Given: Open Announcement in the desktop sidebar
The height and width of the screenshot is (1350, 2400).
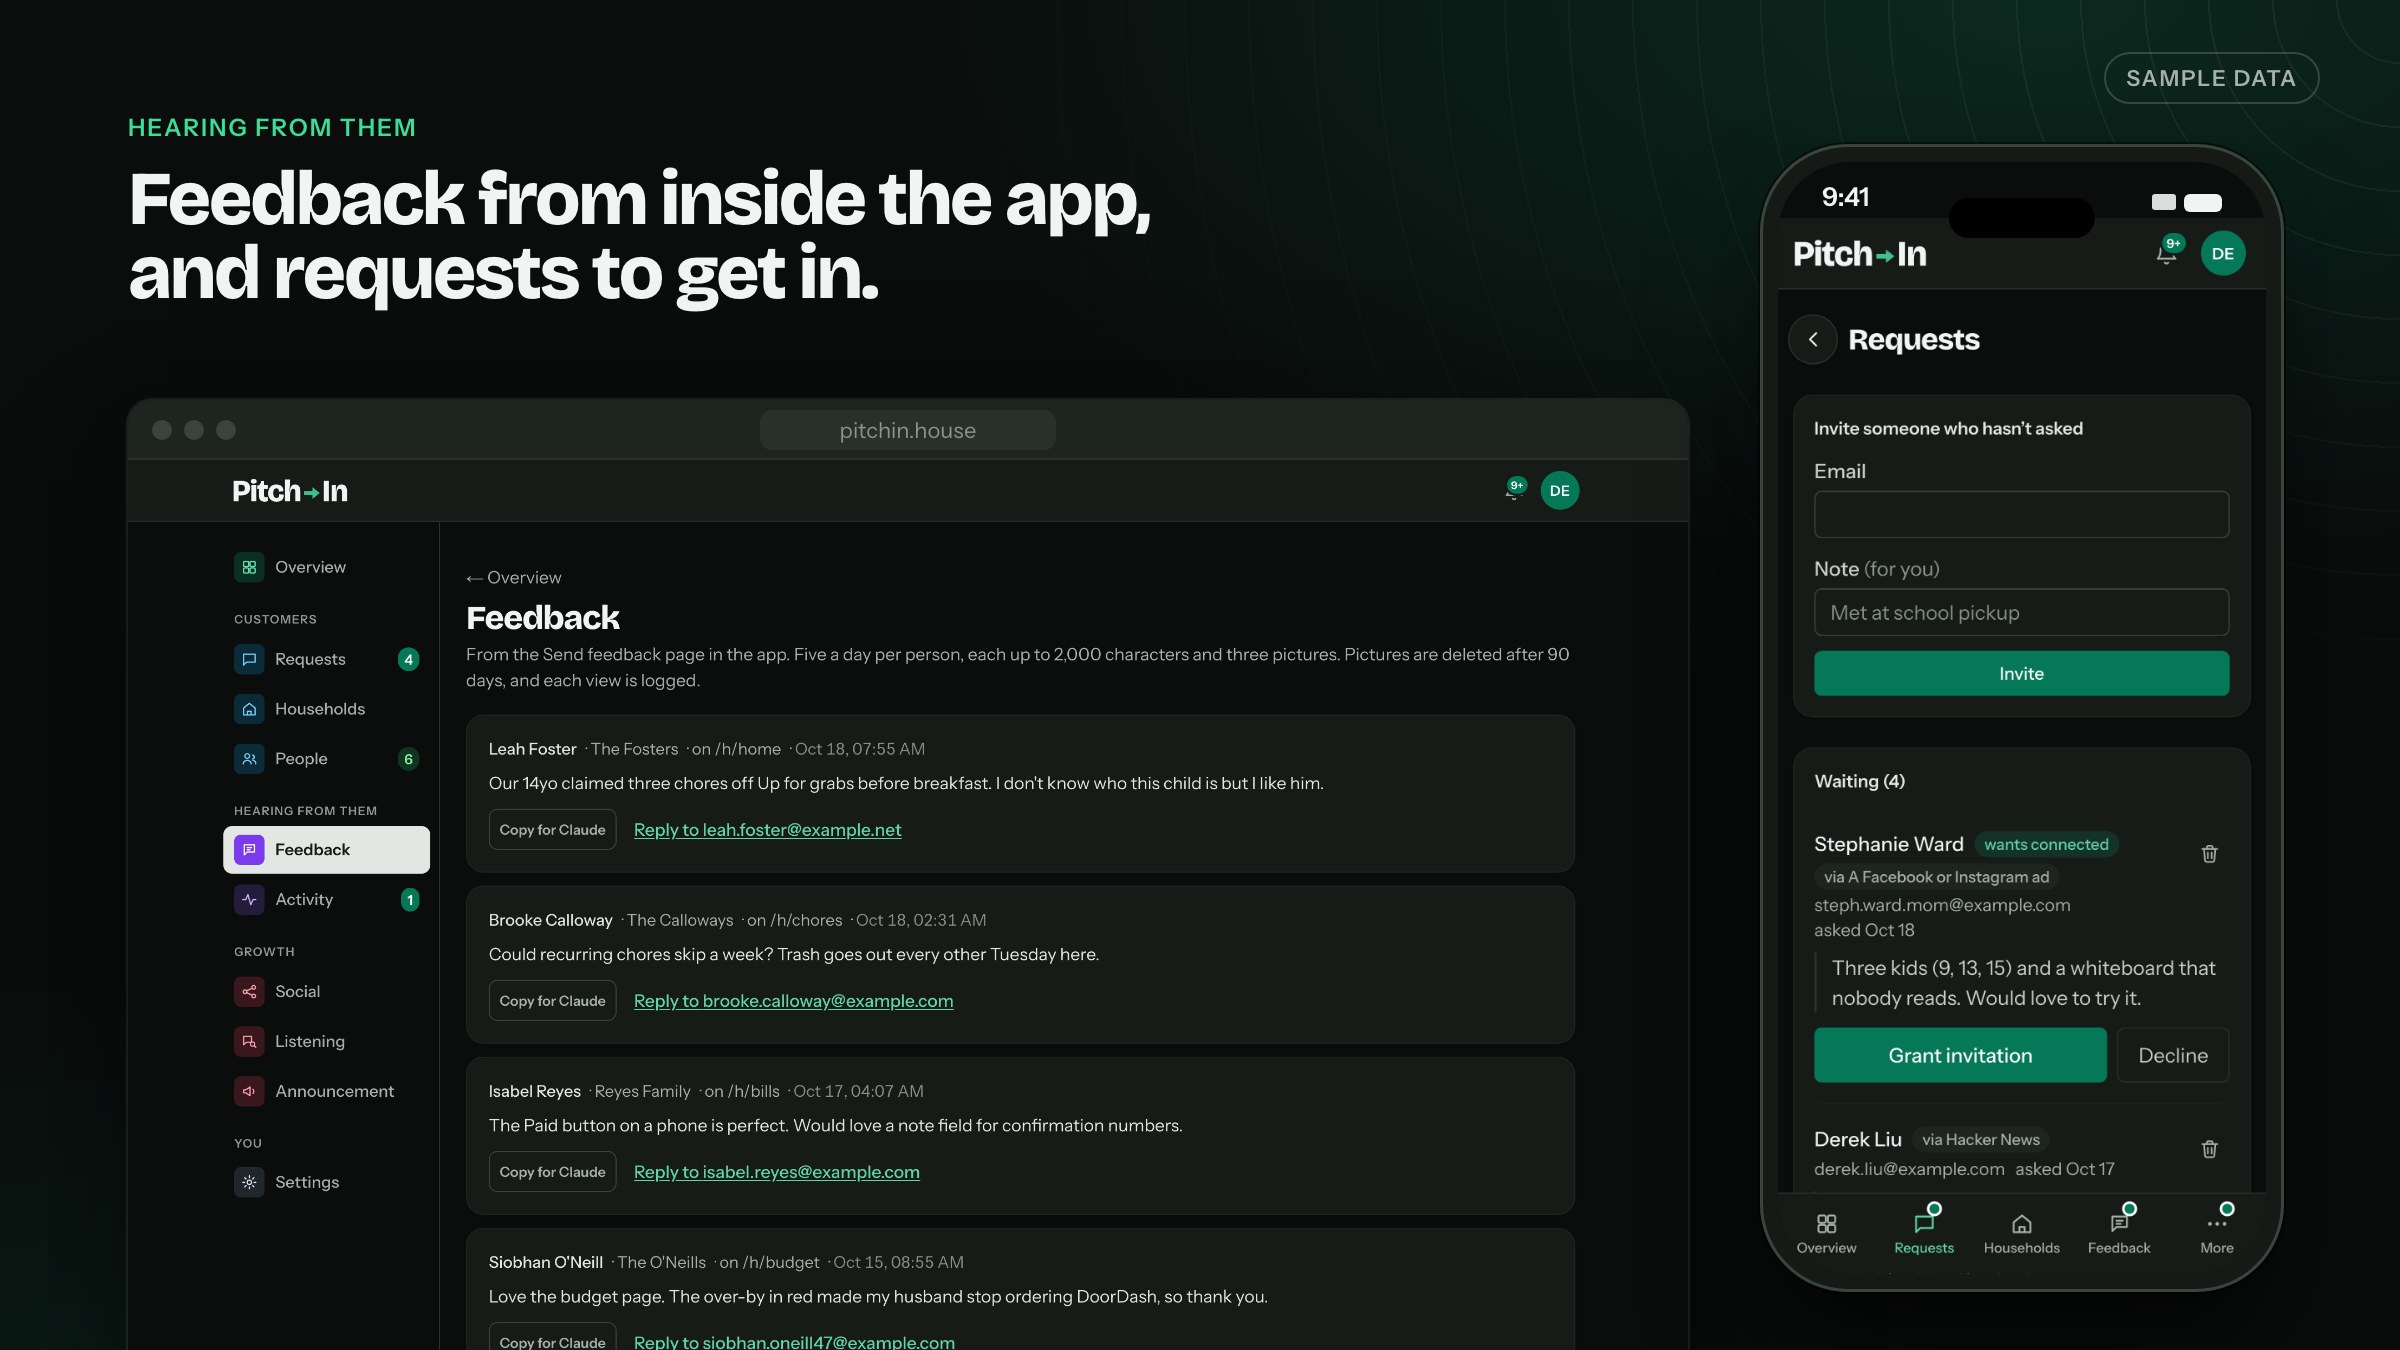Looking at the screenshot, I should click(326, 1092).
